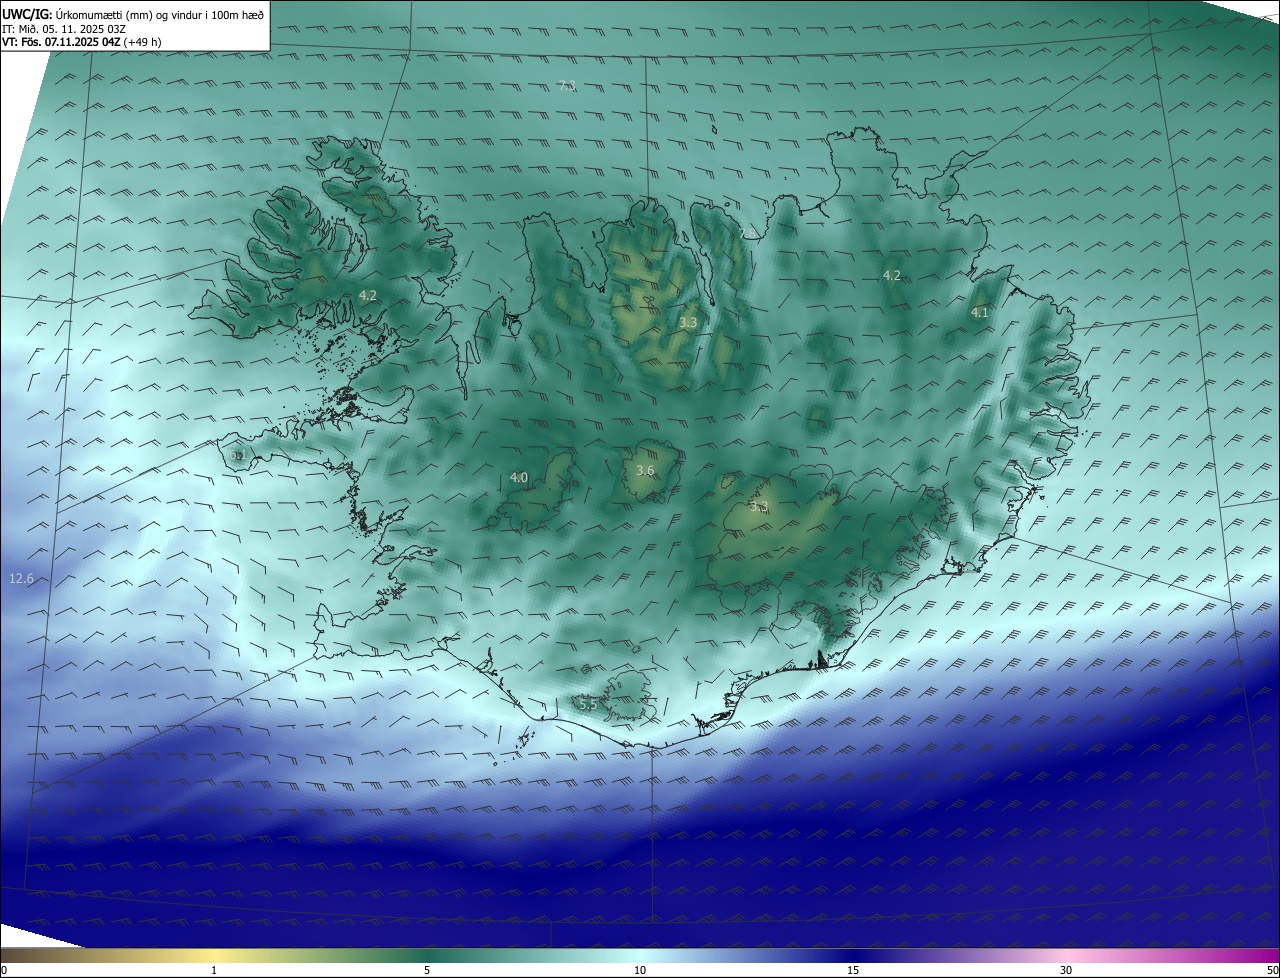Click the 'UWC/IG:' label in title box
This screenshot has width=1280, height=978.
tap(27, 14)
